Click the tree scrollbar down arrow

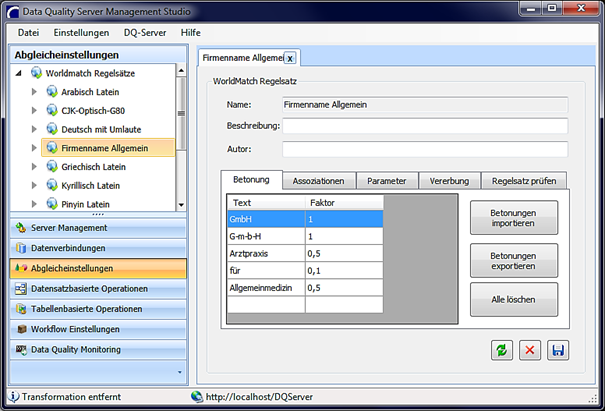coord(181,205)
